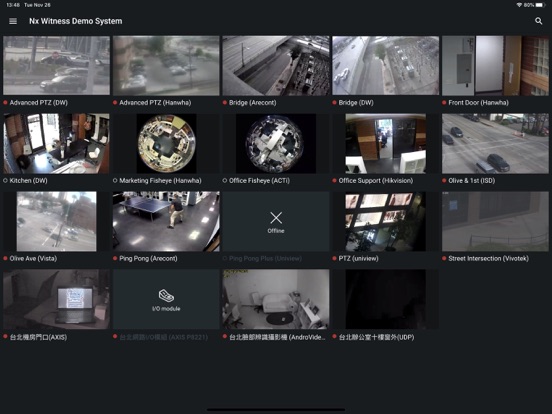Click recording dot beside Office Support (Hikvision)
Viewport: 552px width, 414px height.
tap(334, 181)
